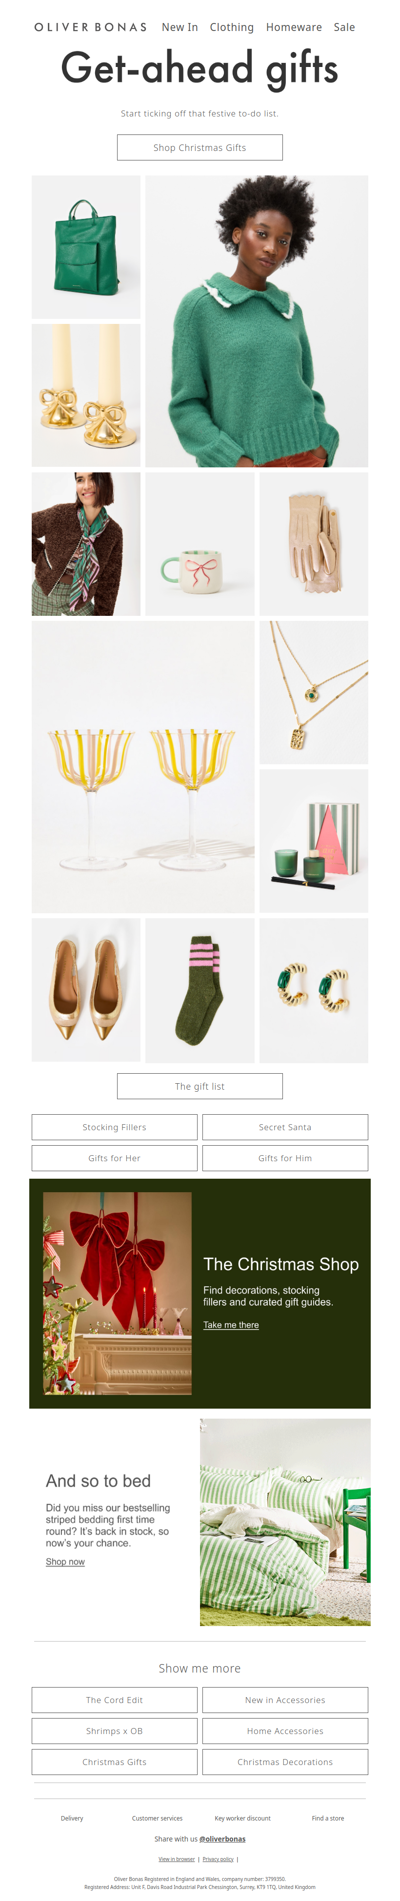Go to the Clothing section
The width and height of the screenshot is (400, 1901).
[232, 27]
